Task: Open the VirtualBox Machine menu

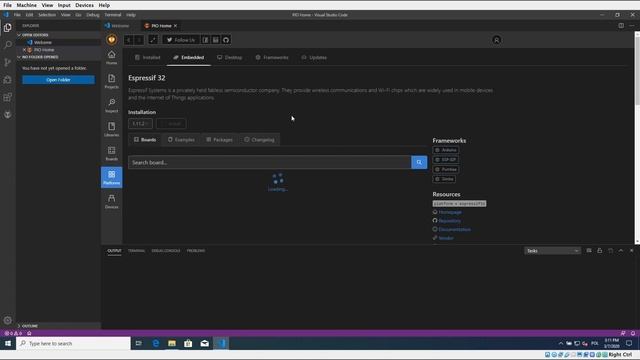Action: tap(27, 5)
